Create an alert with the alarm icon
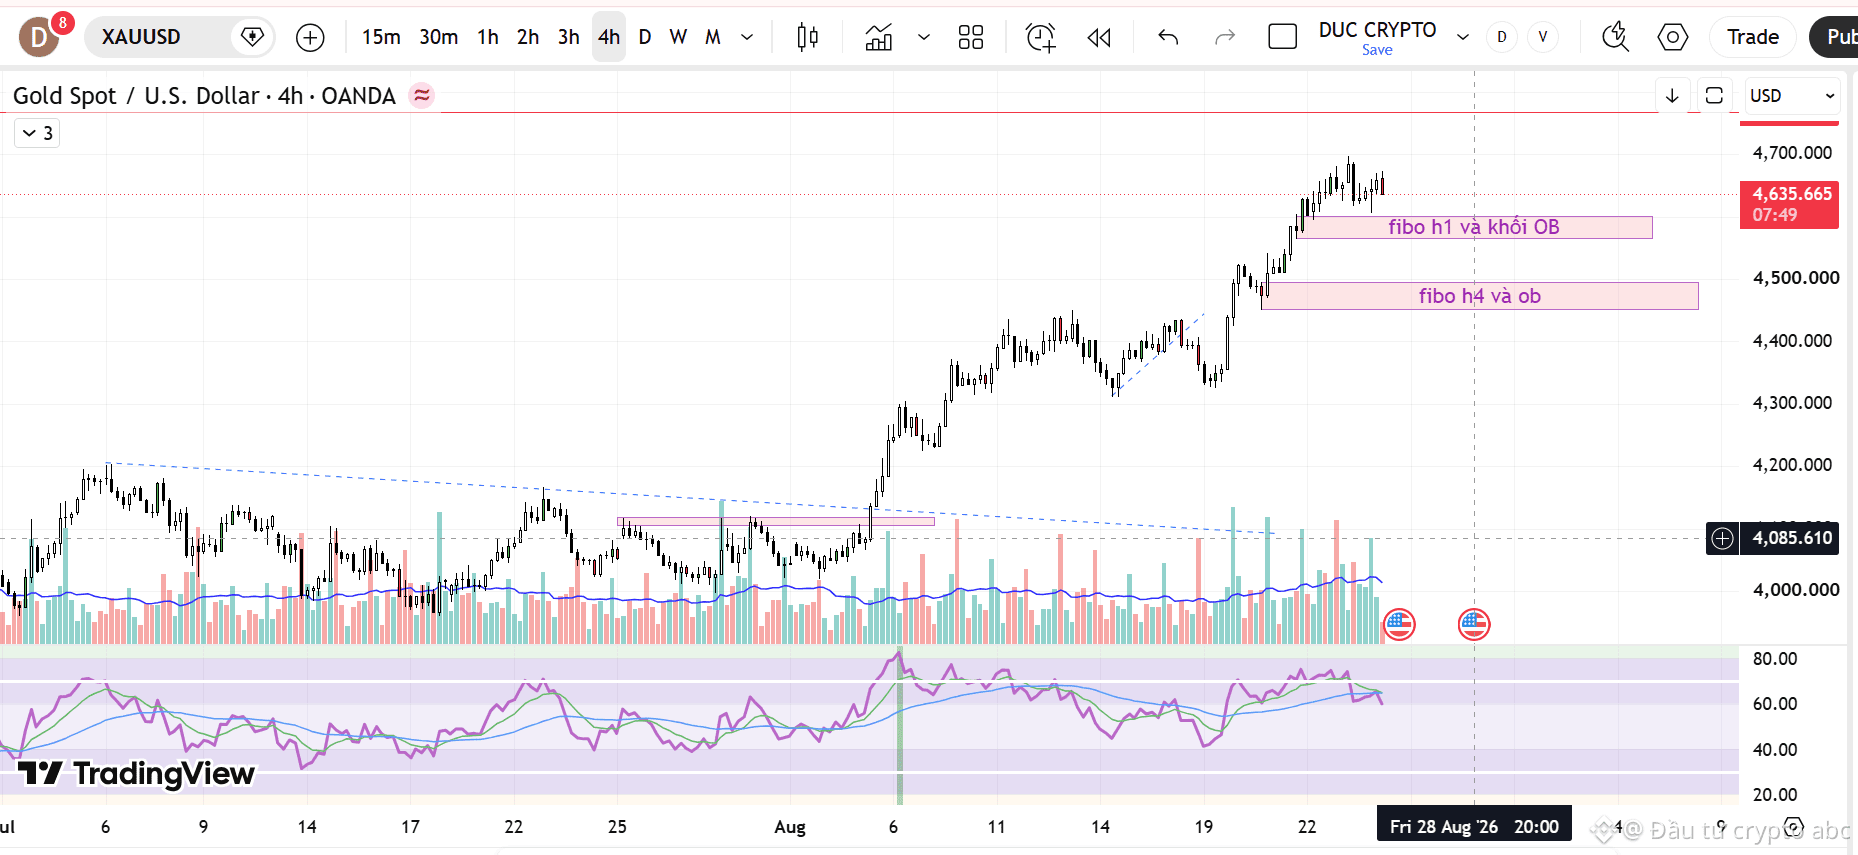Image resolution: width=1858 pixels, height=855 pixels. coord(1041,37)
